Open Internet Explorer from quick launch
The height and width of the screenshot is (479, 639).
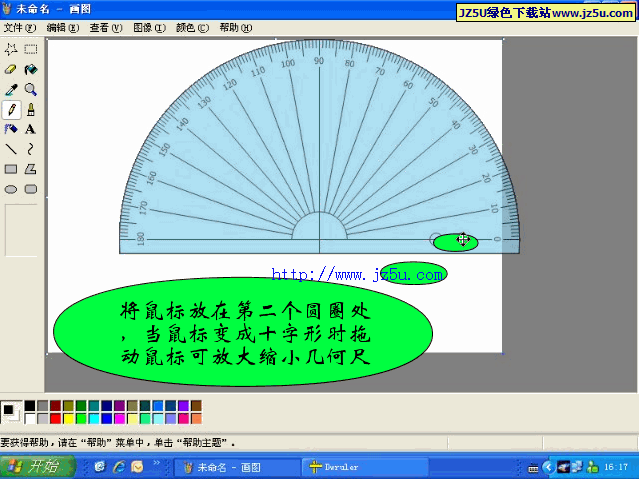point(118,466)
